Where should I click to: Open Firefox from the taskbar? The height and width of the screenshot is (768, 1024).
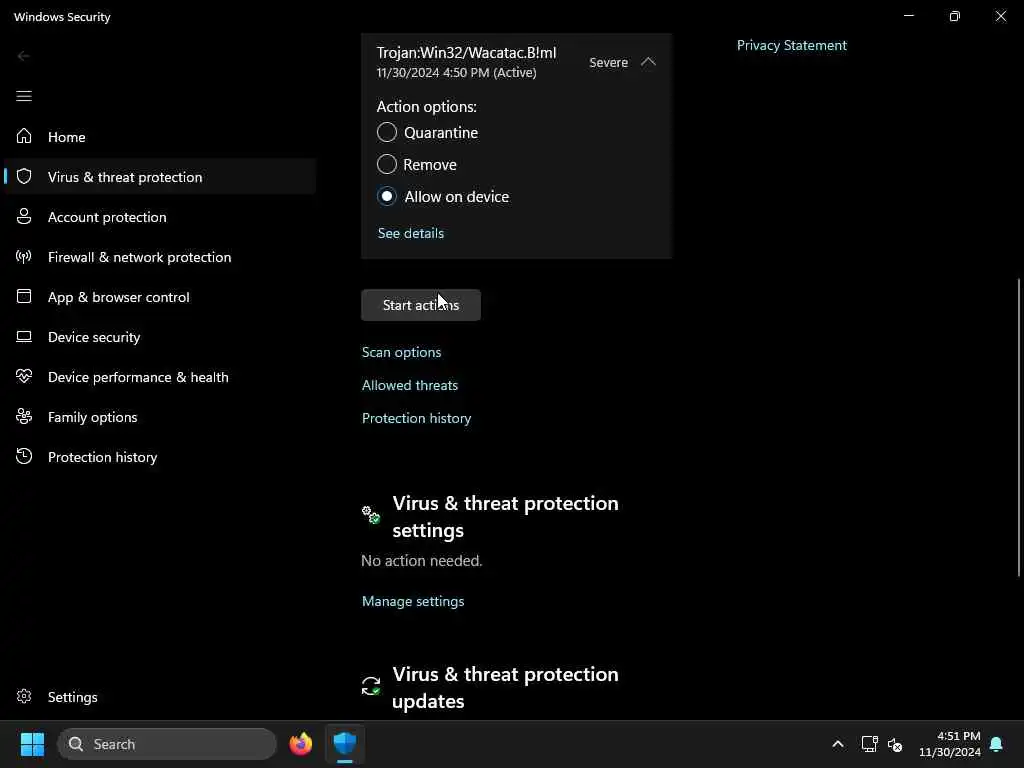pos(300,744)
